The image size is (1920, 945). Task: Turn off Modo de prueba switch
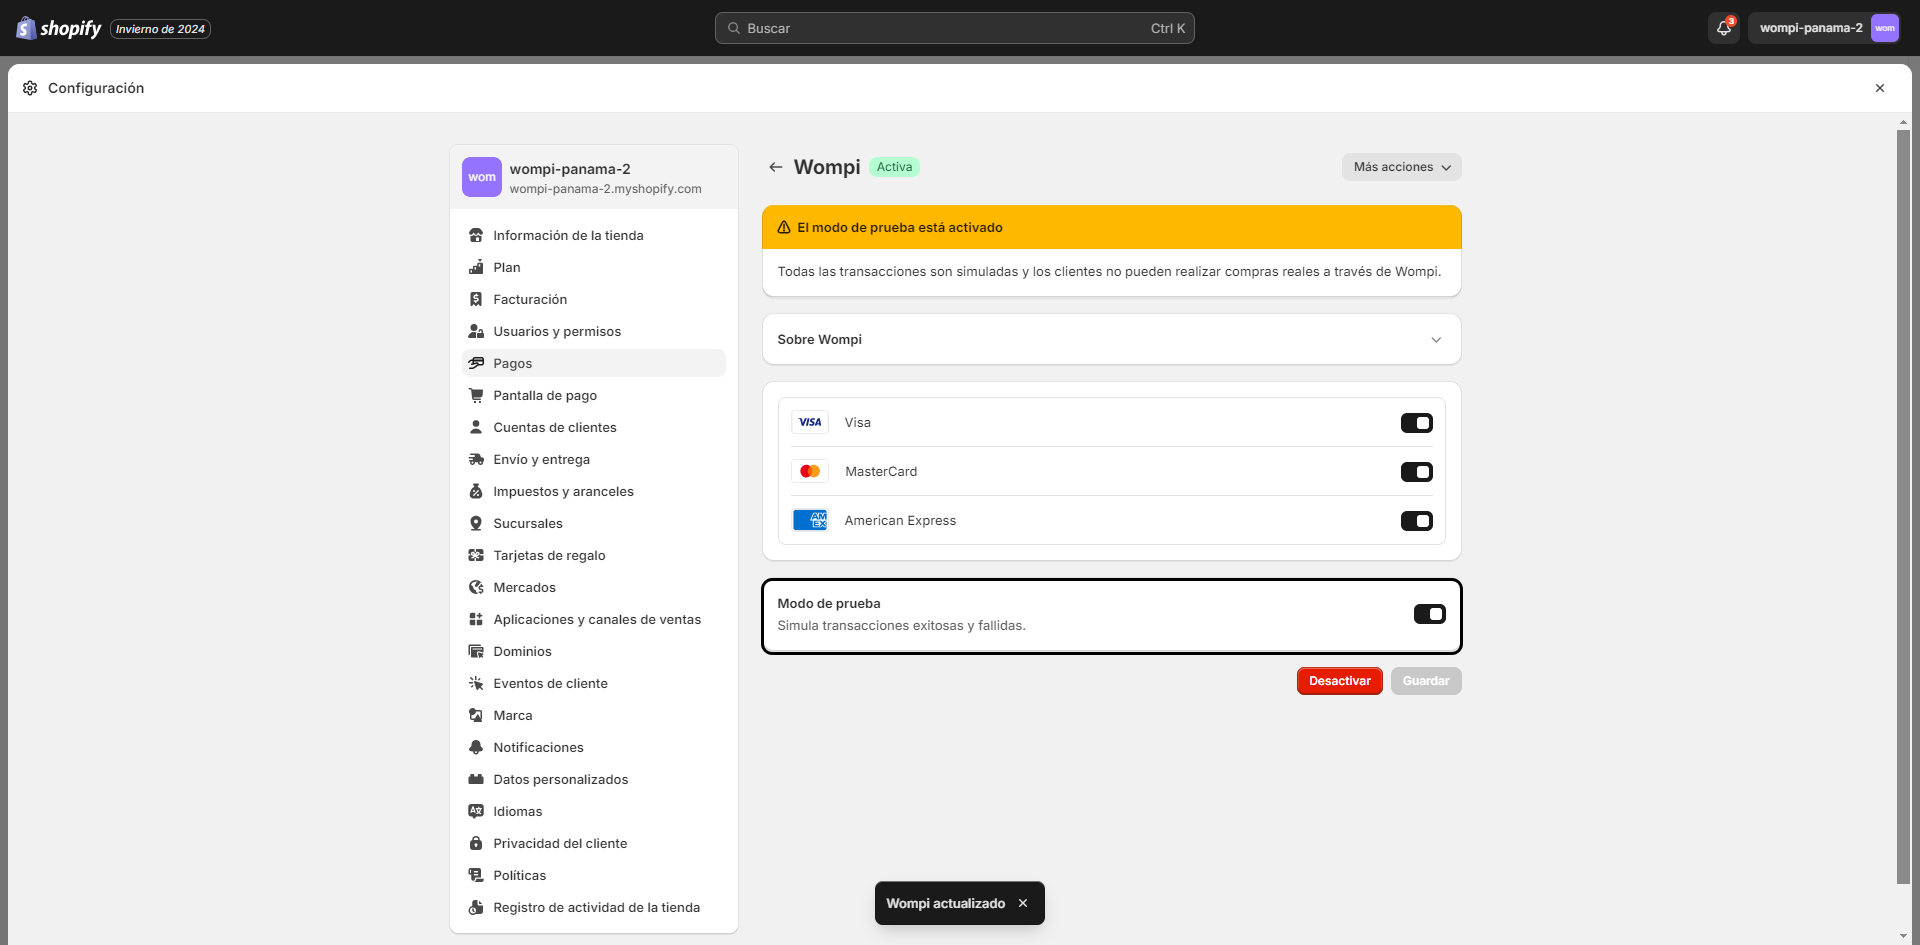click(x=1428, y=613)
